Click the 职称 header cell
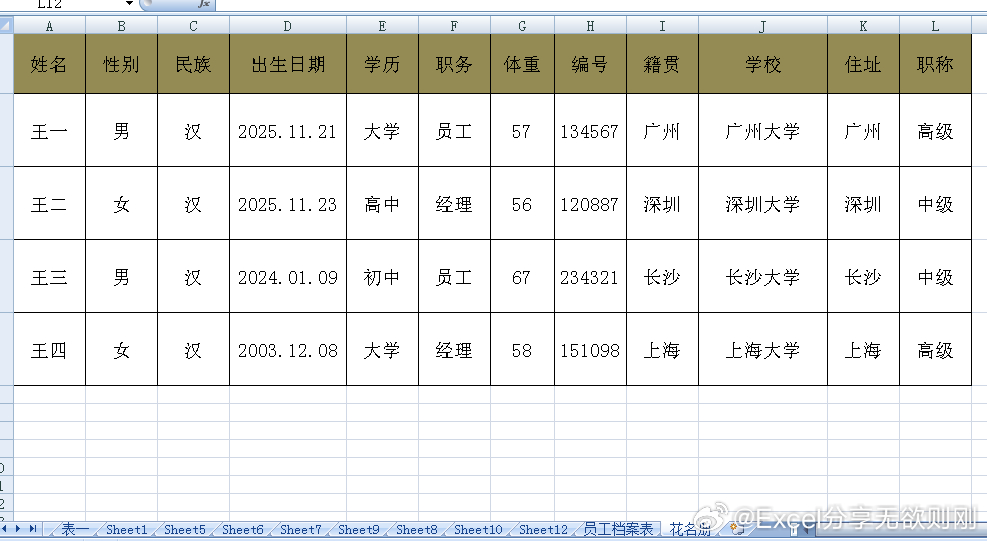This screenshot has height=541, width=987. coord(935,64)
